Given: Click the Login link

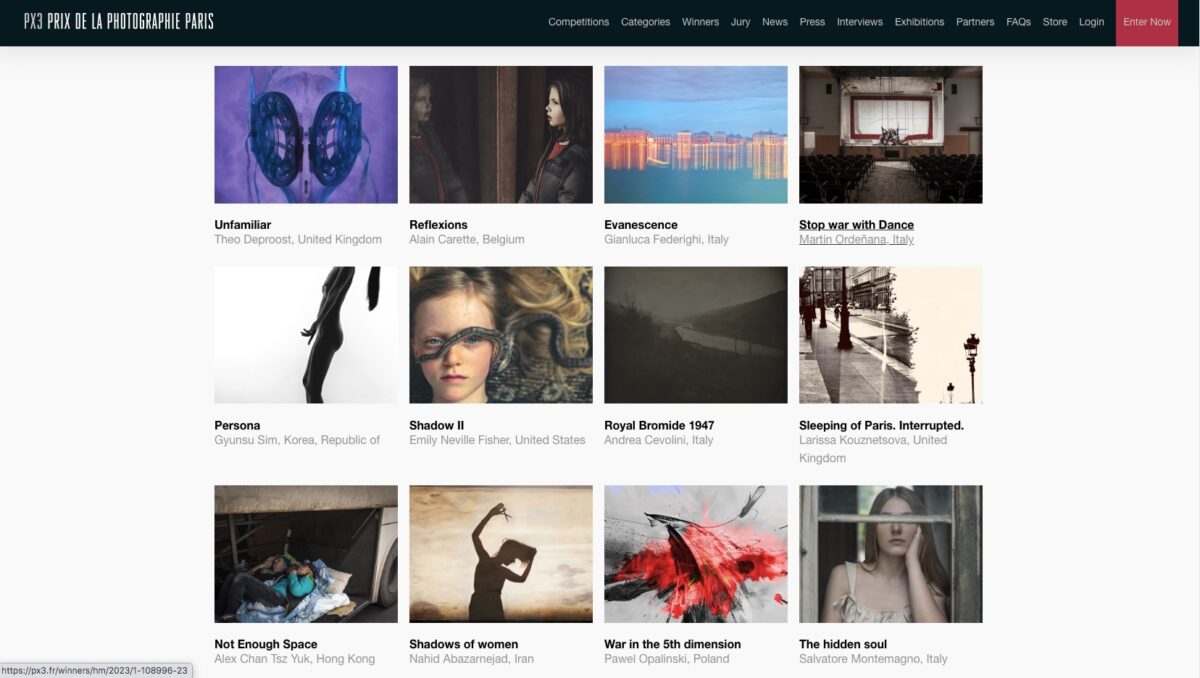Looking at the screenshot, I should 1091,22.
